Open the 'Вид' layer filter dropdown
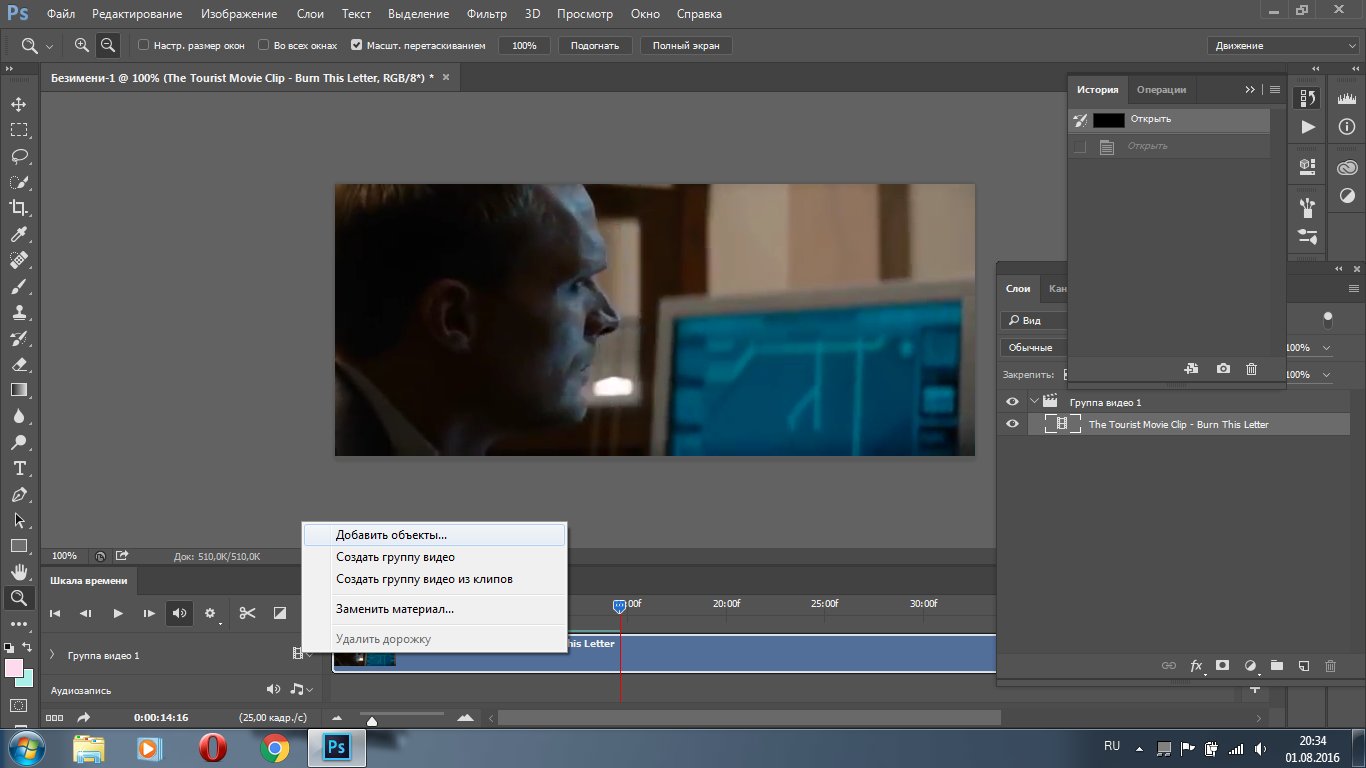The image size is (1366, 768). (1033, 320)
